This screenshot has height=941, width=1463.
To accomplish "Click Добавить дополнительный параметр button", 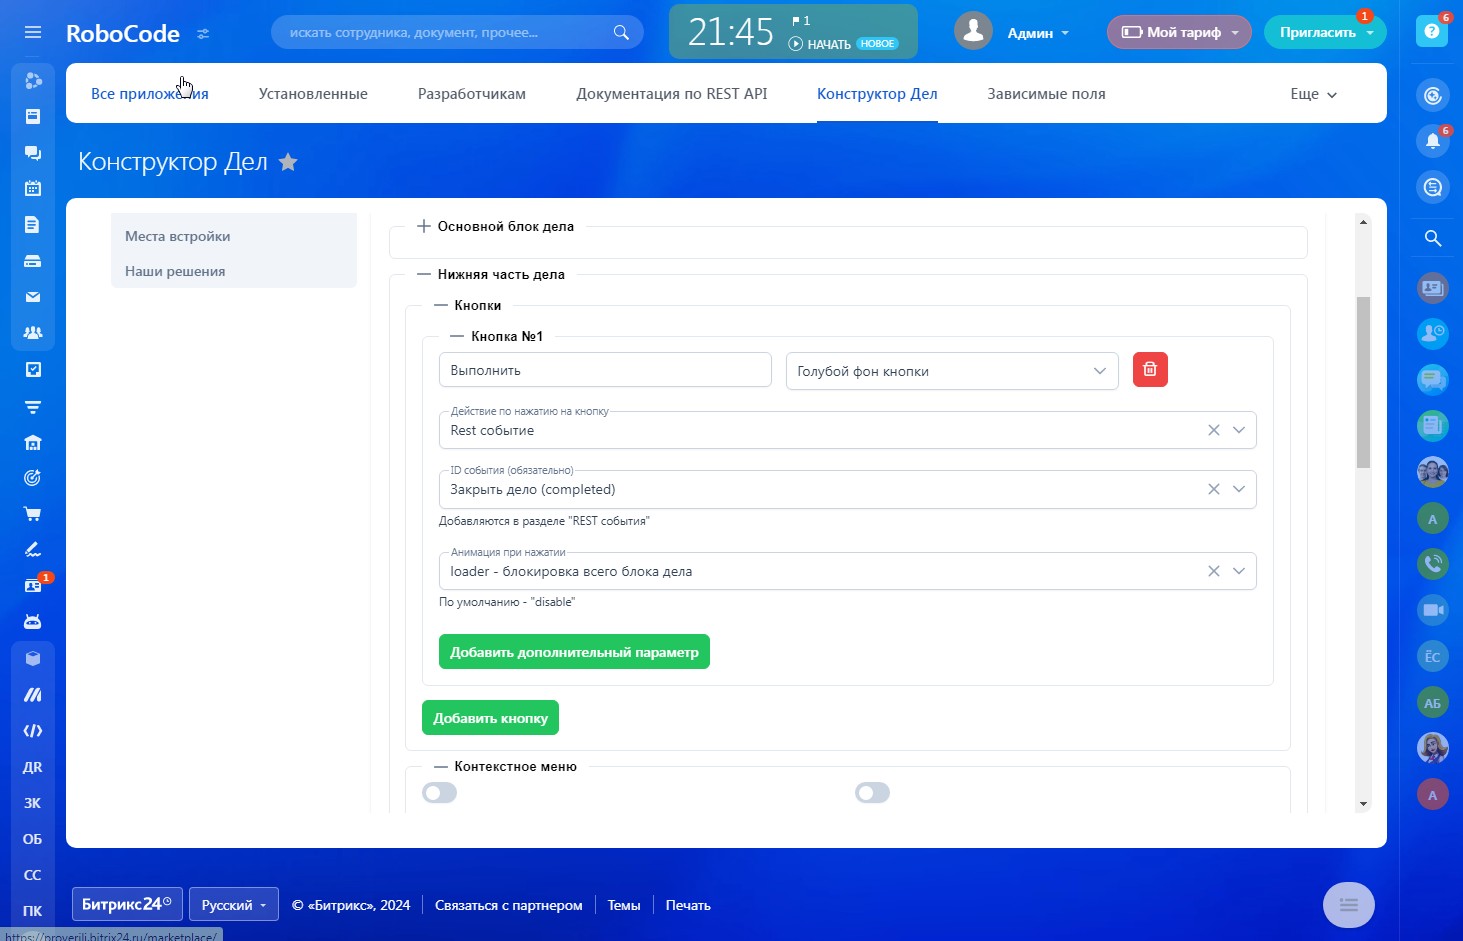I will (x=574, y=652).
